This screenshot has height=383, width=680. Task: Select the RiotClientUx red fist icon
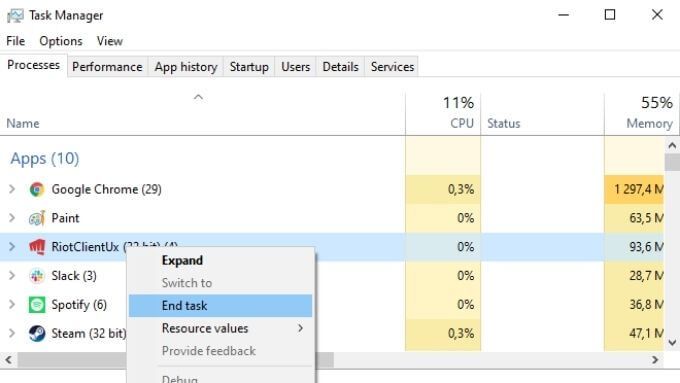point(37,247)
